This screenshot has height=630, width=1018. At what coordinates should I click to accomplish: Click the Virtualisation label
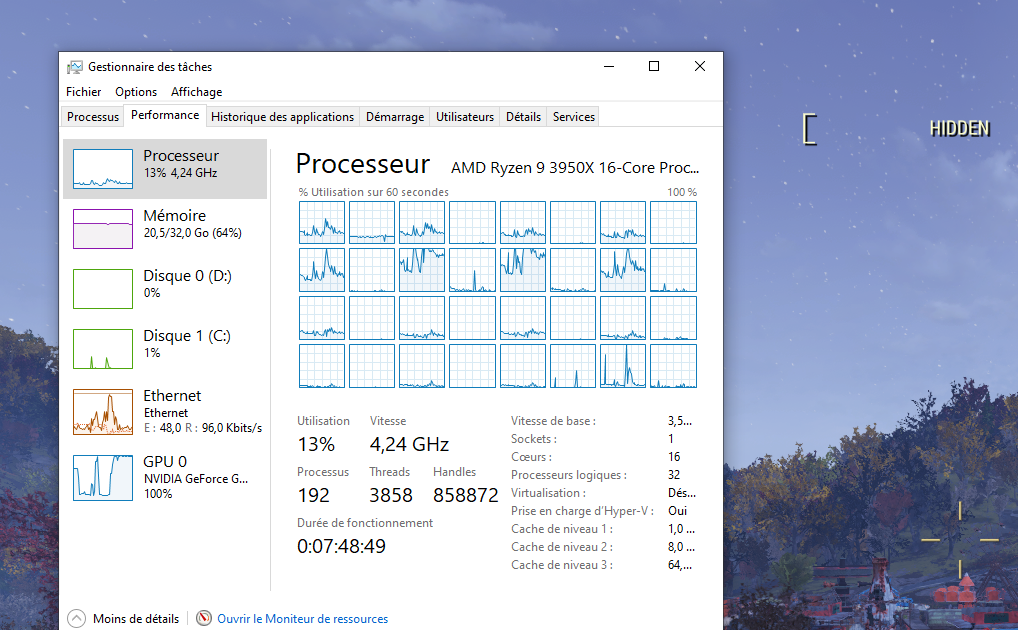(x=549, y=493)
